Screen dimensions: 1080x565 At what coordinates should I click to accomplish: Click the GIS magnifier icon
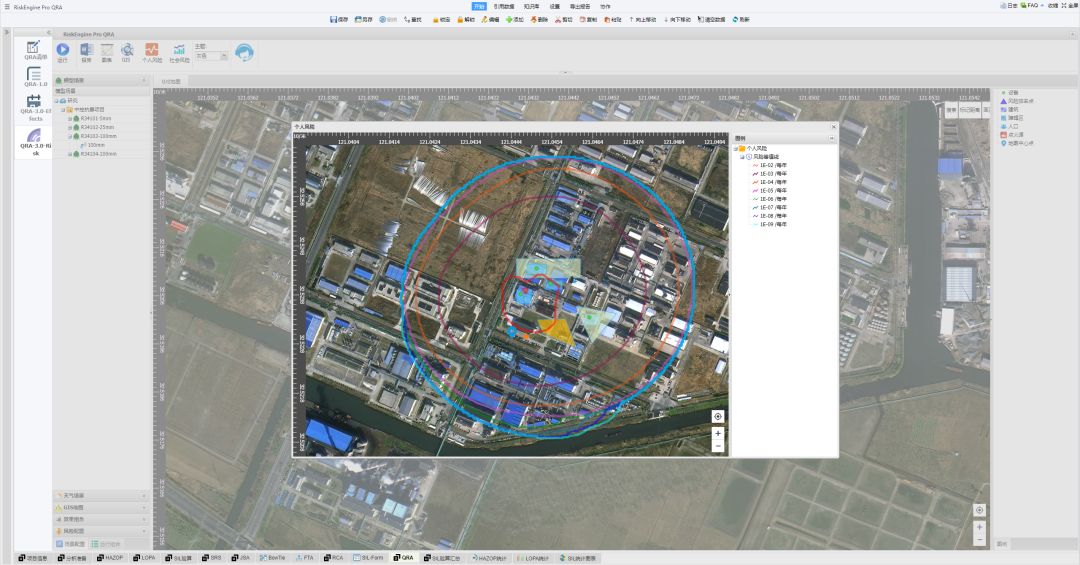[127, 50]
